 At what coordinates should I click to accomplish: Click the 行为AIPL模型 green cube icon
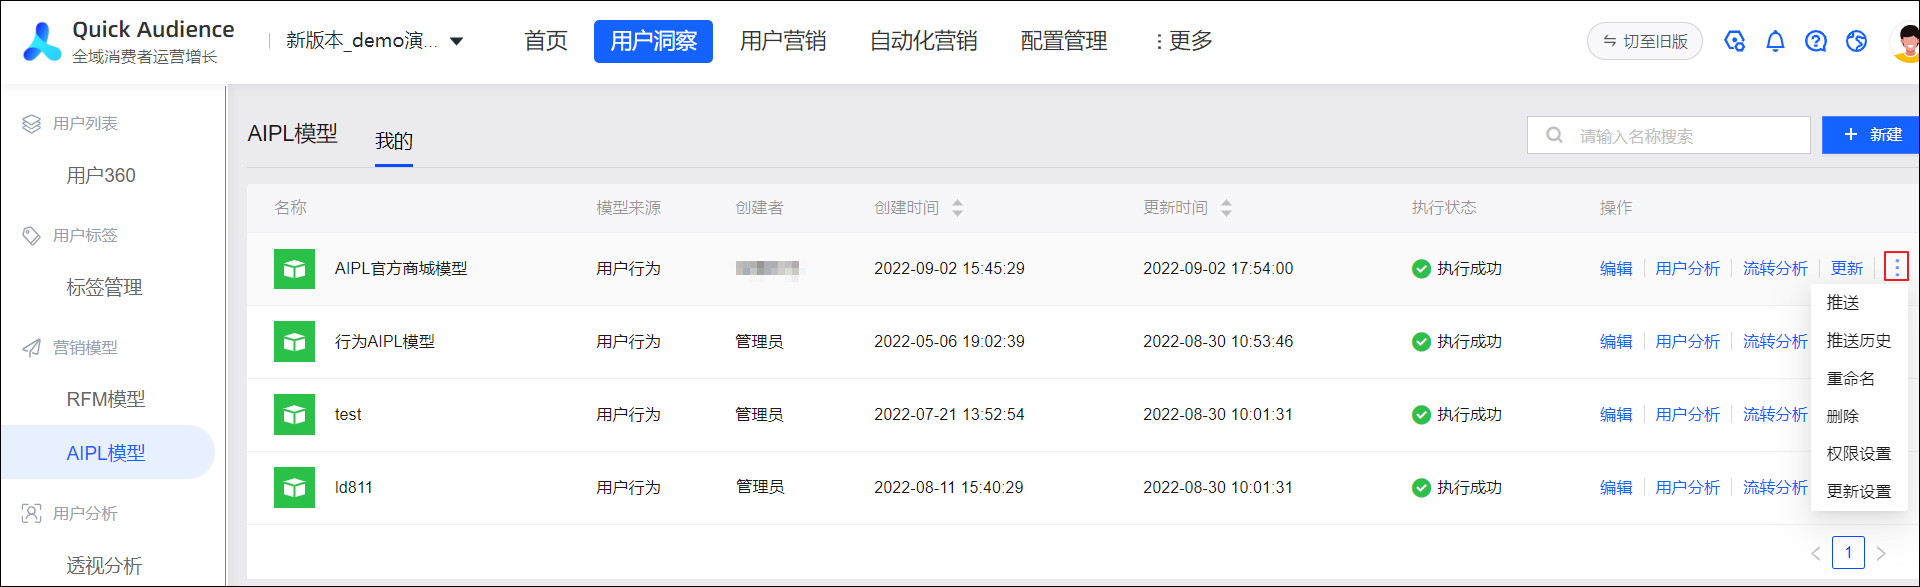coord(294,342)
